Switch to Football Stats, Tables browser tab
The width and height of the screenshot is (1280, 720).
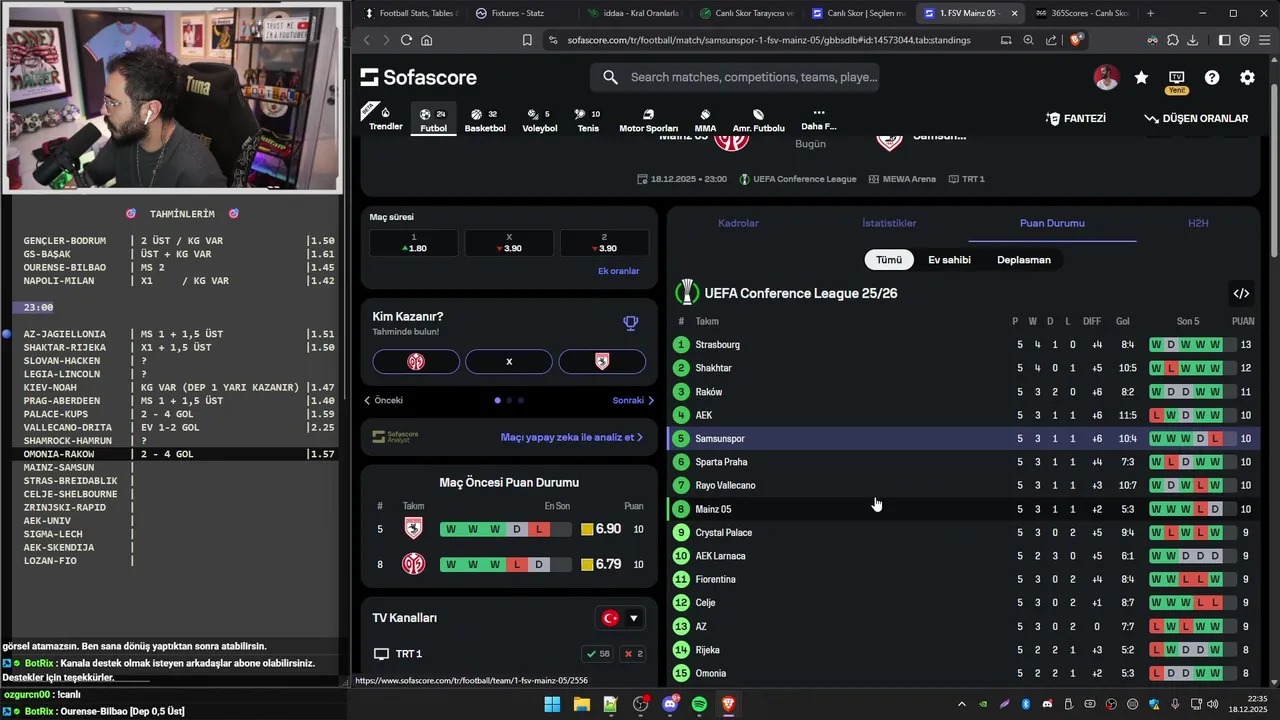(409, 13)
